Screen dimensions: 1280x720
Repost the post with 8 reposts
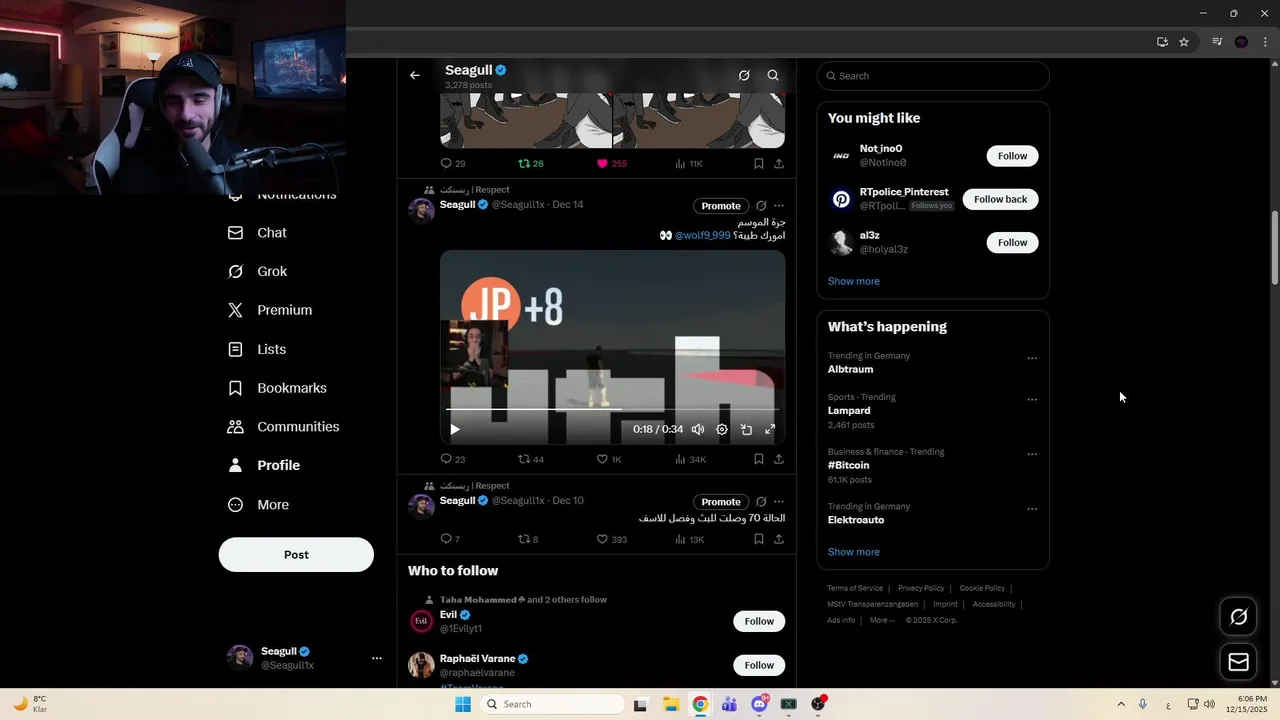tap(528, 539)
